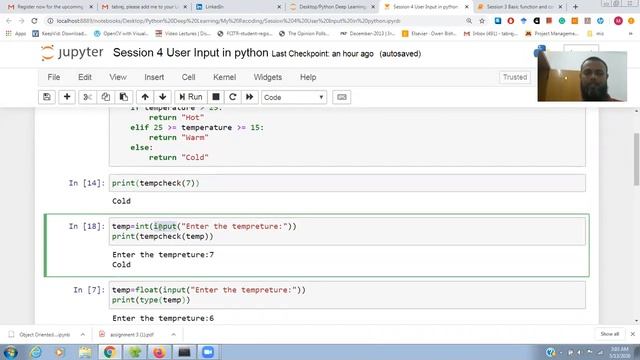The image size is (640, 360).
Task: Insert cell below with plus icon
Action: point(67,97)
